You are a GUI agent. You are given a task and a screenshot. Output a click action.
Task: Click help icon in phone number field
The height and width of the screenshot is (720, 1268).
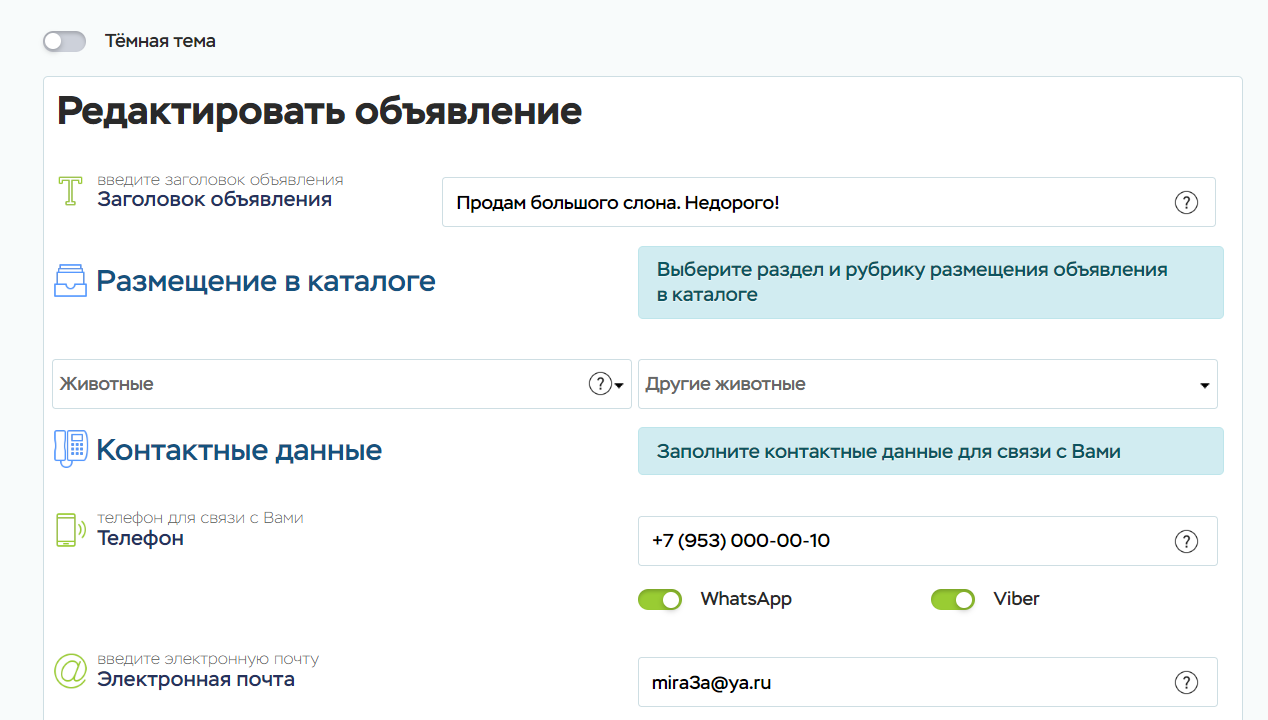[1185, 541]
